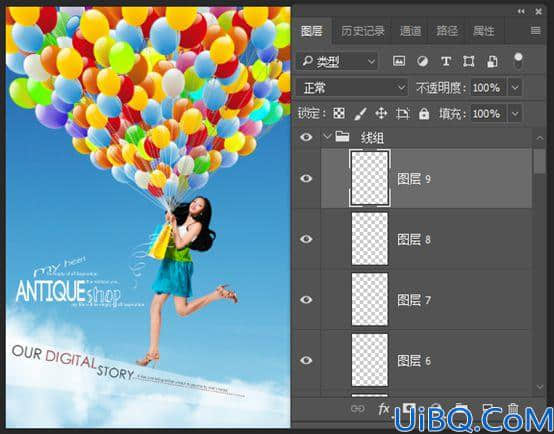This screenshot has width=554, height=434.
Task: Click the balloon poster canvas image
Action: tap(148, 217)
